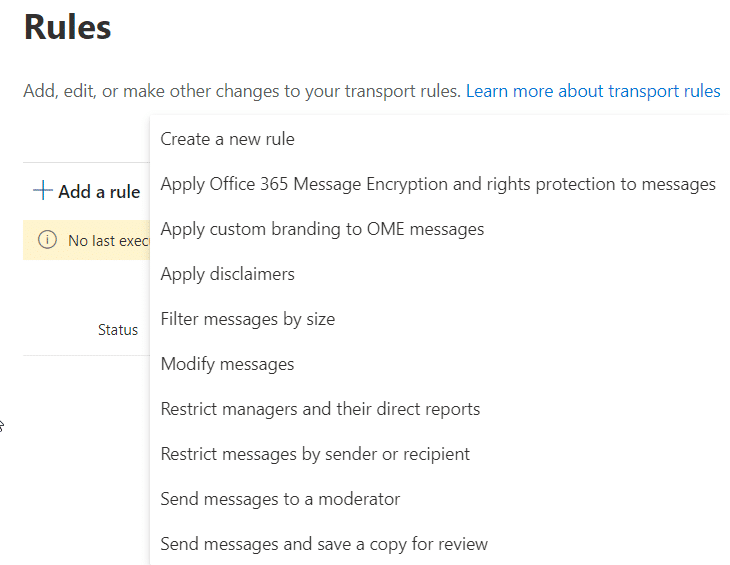Click the No last exec notification banner
This screenshot has height=565, width=730.
87,240
